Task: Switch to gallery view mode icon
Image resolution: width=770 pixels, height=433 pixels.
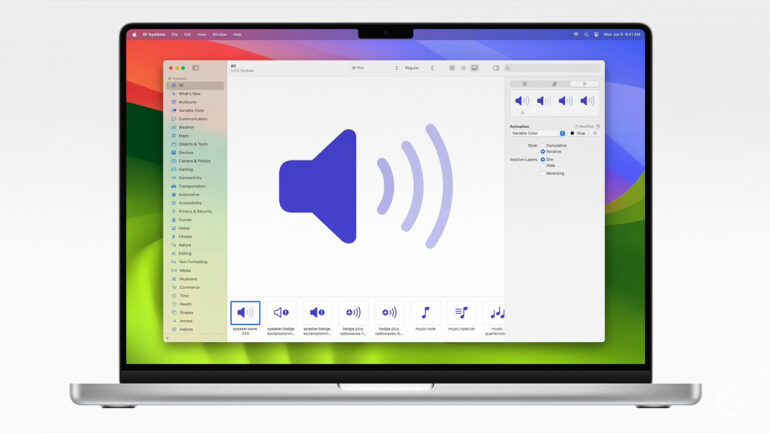Action: click(x=474, y=68)
